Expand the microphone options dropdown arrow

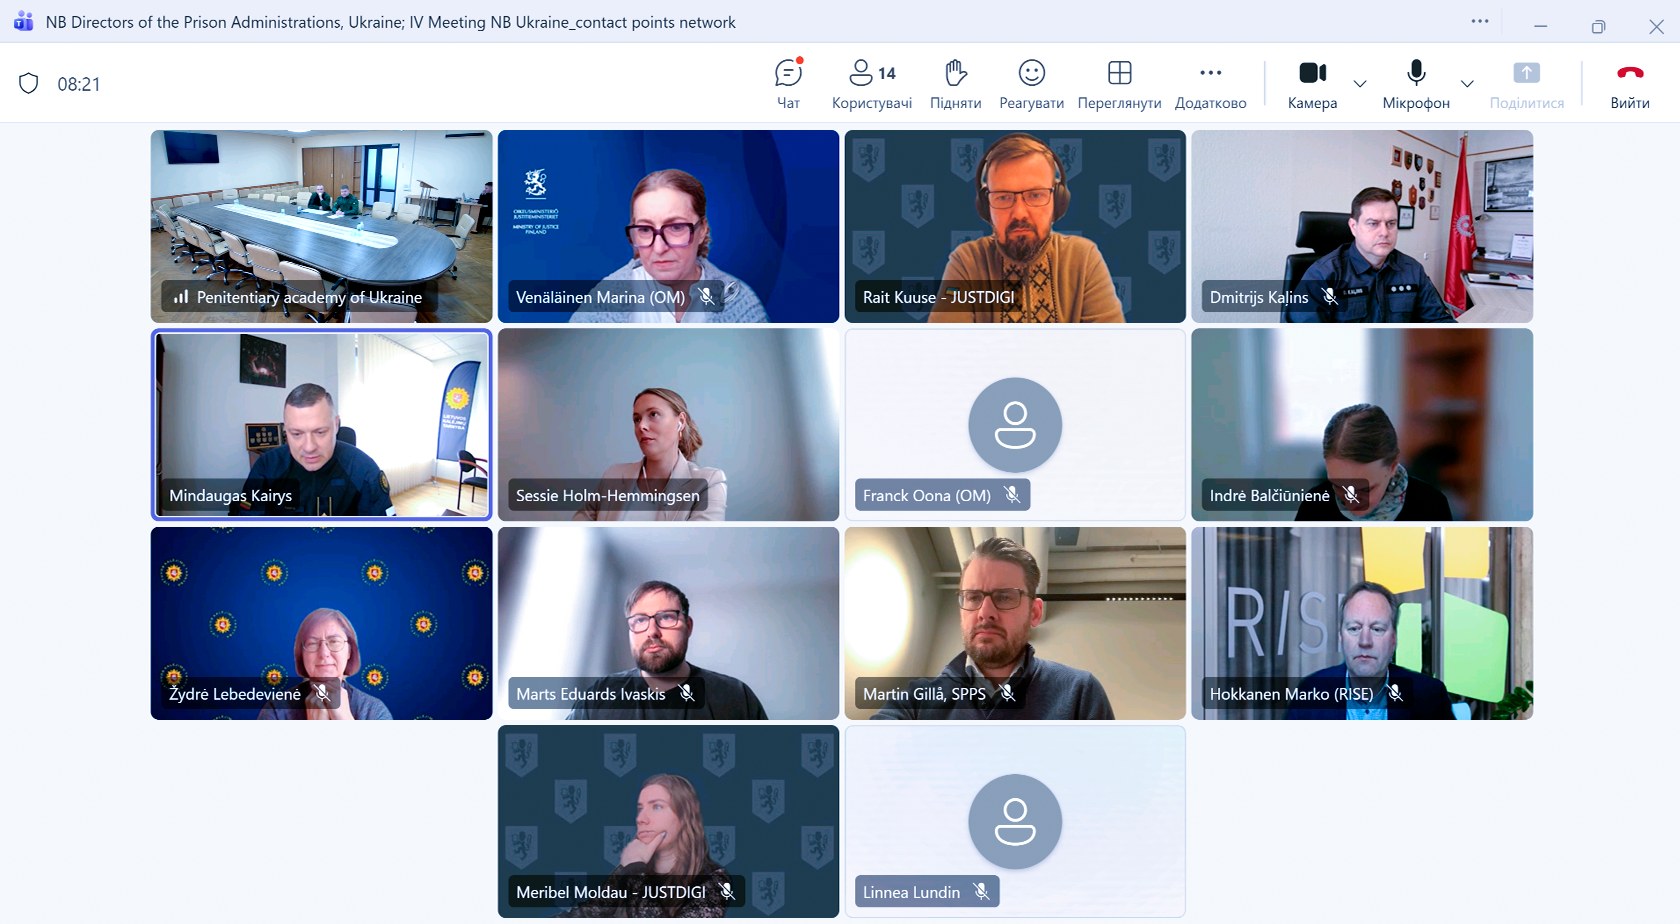point(1467,84)
